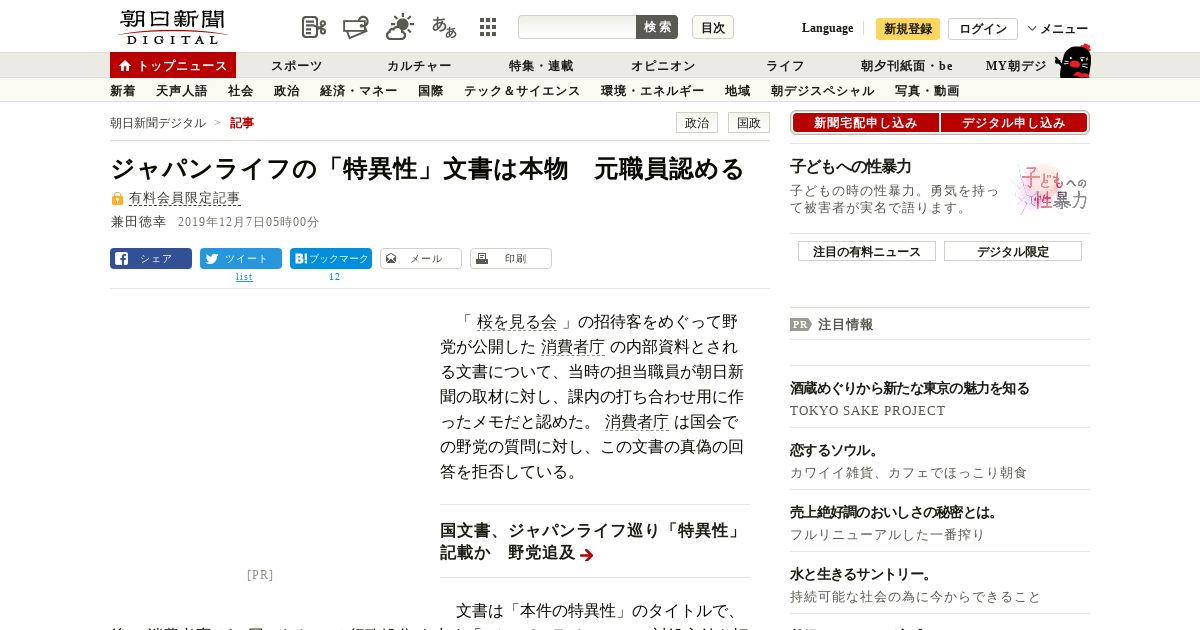Open the オピニオン tab
Viewport: 1200px width, 630px height.
coord(663,66)
